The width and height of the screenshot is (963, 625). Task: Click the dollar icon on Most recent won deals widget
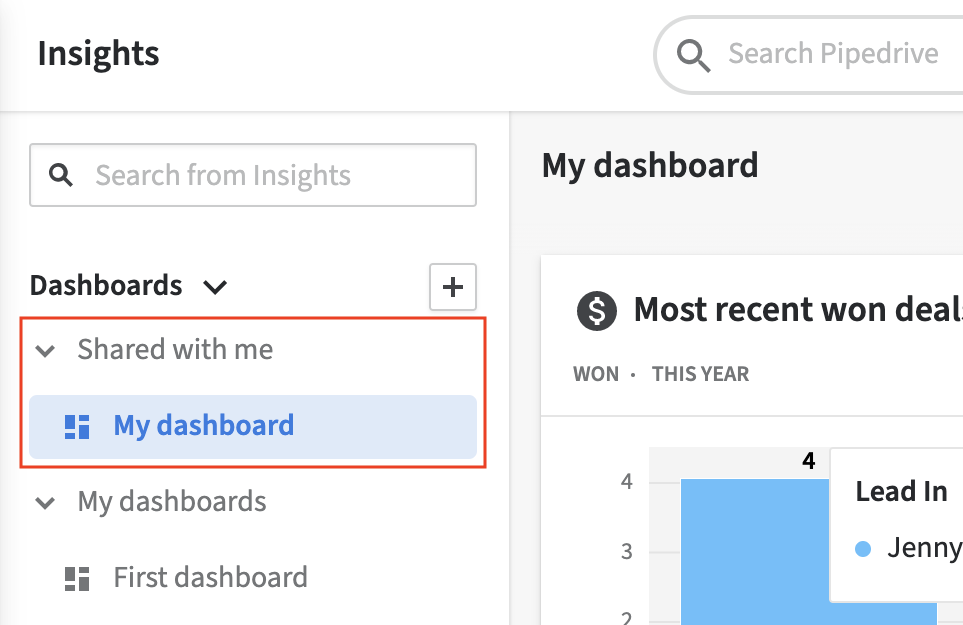point(596,310)
